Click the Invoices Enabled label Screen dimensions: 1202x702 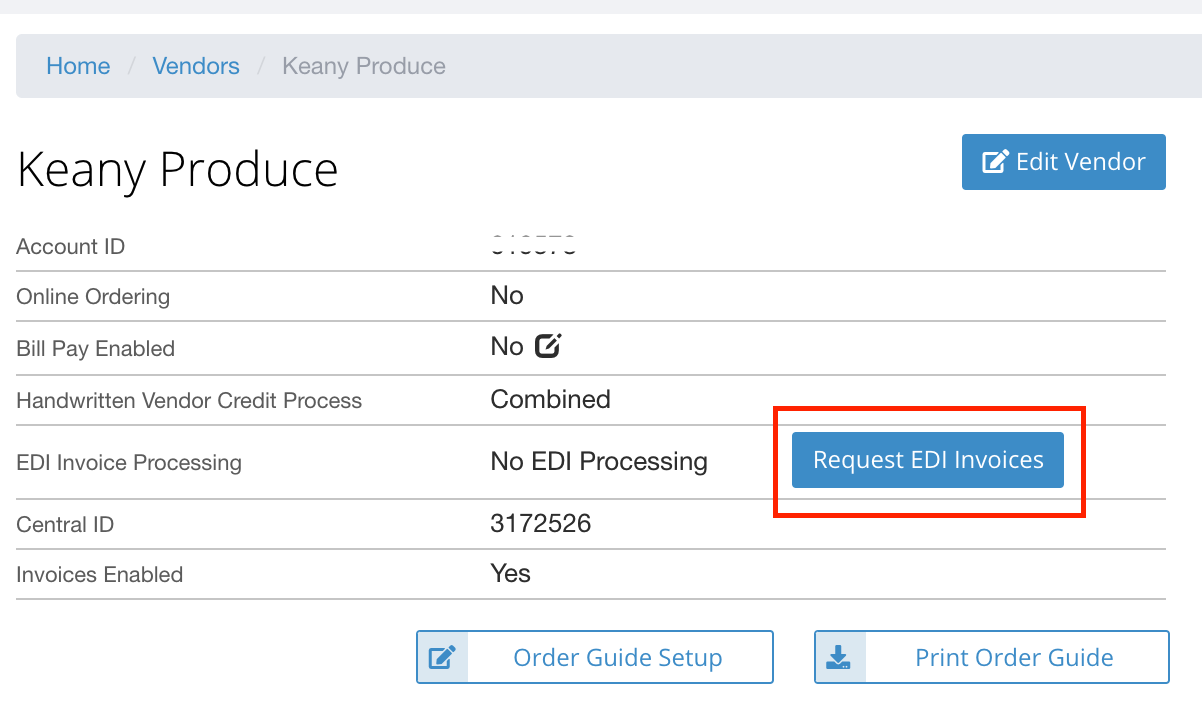pyautogui.click(x=100, y=575)
